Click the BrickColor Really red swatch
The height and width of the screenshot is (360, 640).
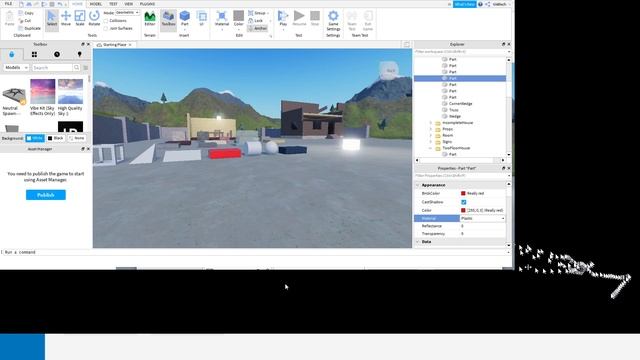coord(463,193)
